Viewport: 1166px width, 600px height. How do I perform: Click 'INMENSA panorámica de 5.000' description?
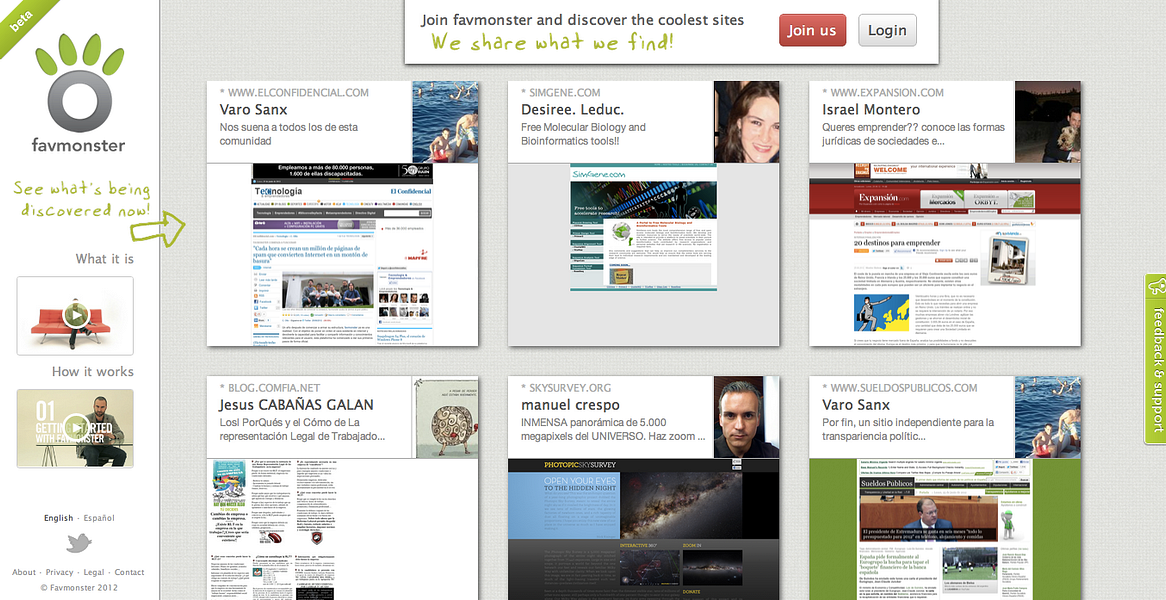pyautogui.click(x=613, y=429)
